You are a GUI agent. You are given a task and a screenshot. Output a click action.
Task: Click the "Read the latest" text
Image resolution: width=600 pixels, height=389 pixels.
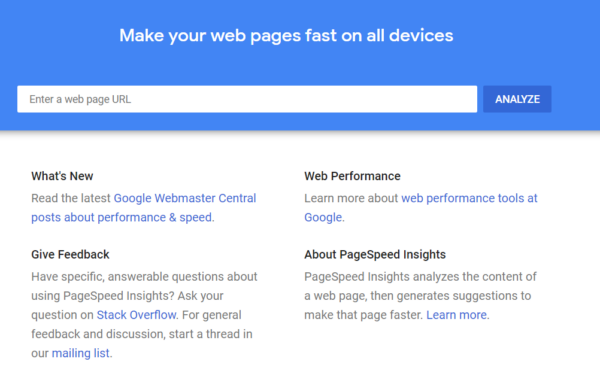click(x=71, y=198)
